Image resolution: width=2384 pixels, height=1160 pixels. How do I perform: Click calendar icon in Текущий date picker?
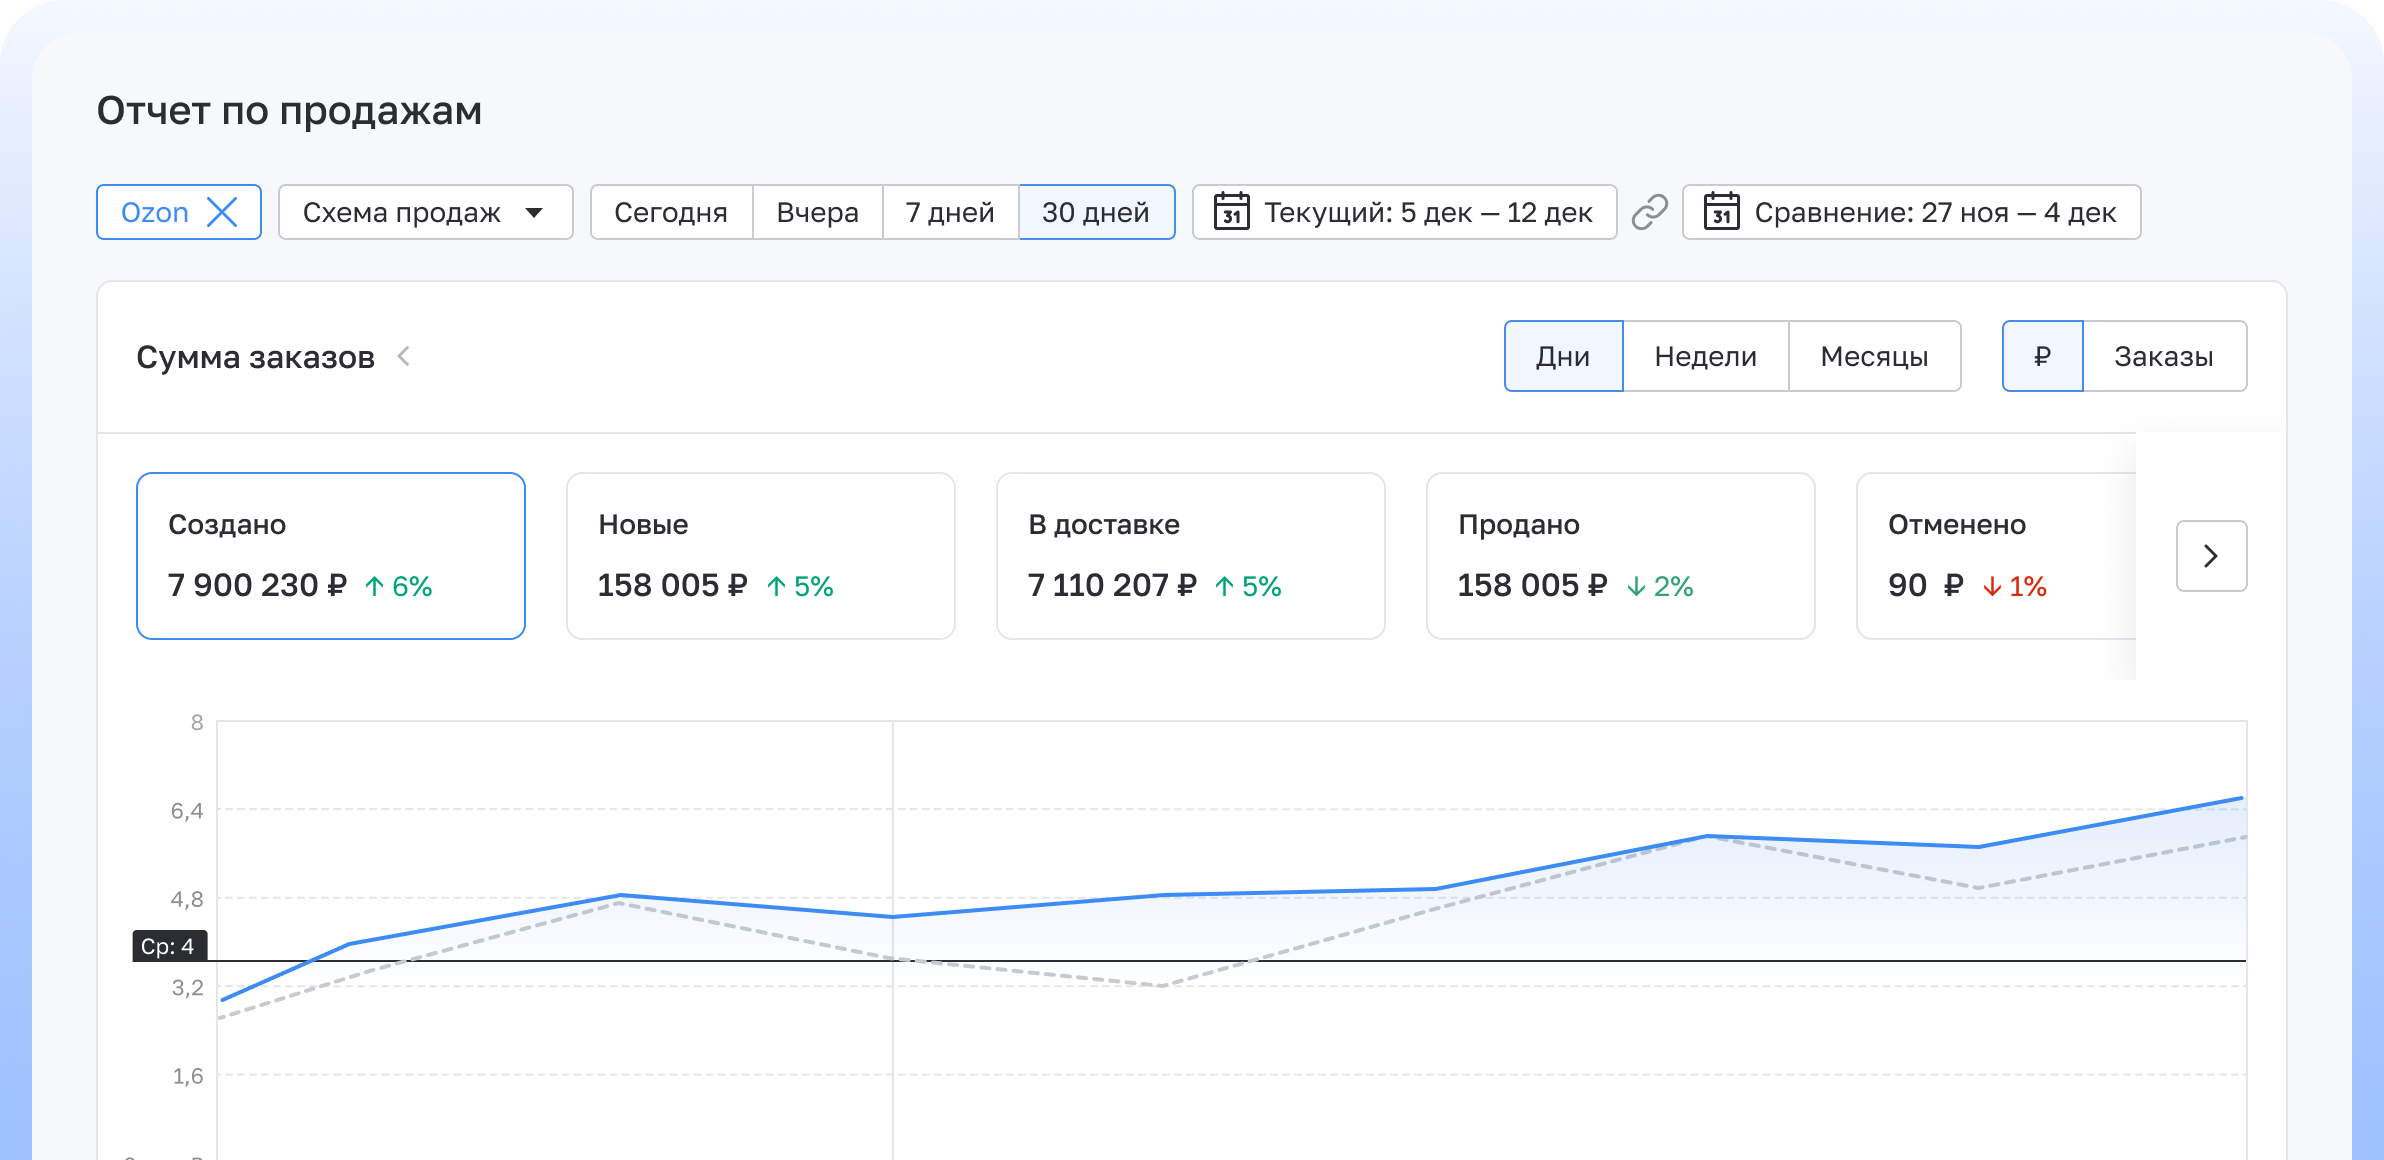pyautogui.click(x=1231, y=212)
